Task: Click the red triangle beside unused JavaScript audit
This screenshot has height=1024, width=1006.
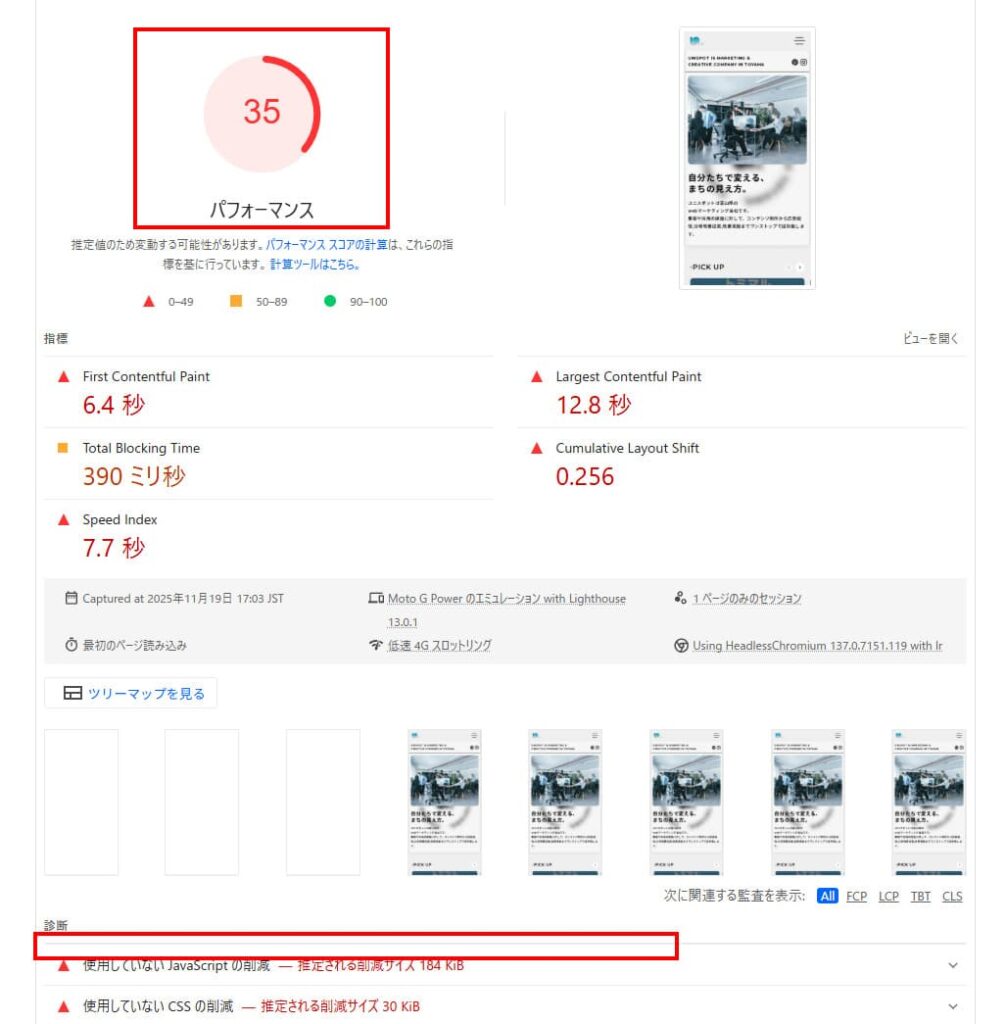Action: (x=63, y=965)
